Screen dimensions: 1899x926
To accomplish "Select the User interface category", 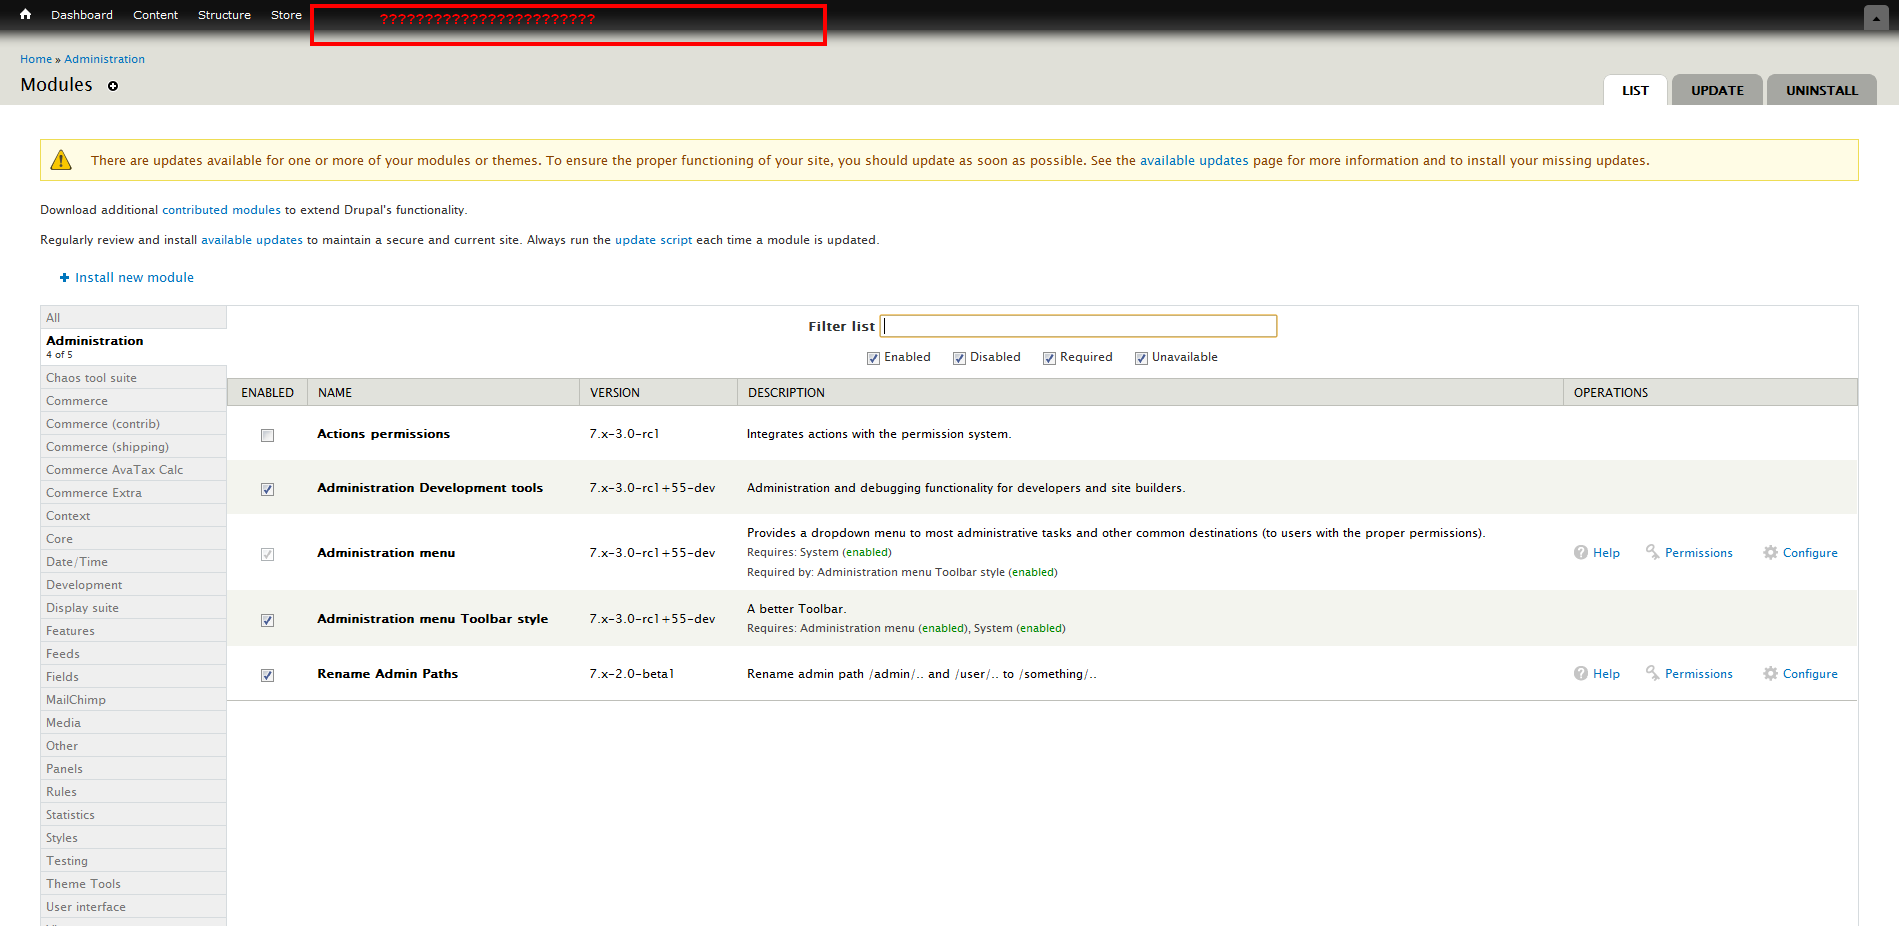I will (133, 907).
